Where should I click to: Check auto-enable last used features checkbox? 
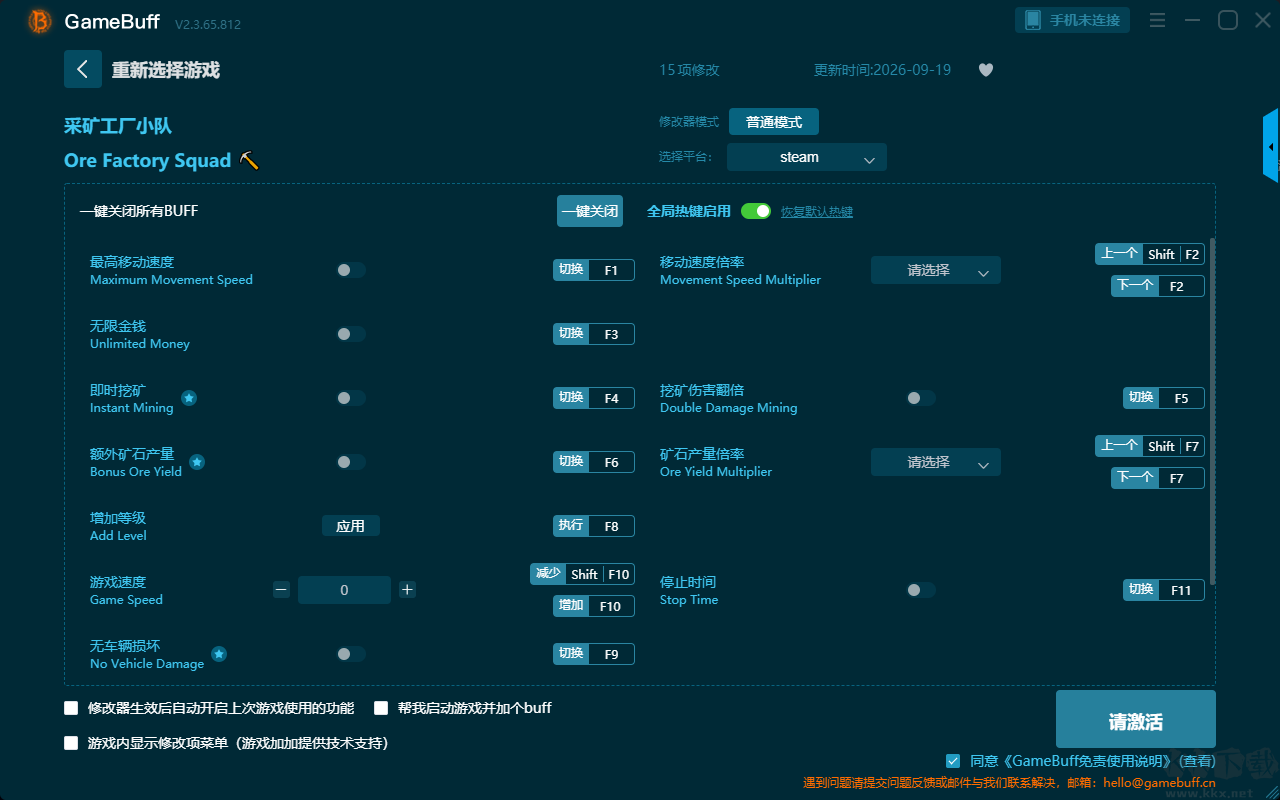[71, 708]
